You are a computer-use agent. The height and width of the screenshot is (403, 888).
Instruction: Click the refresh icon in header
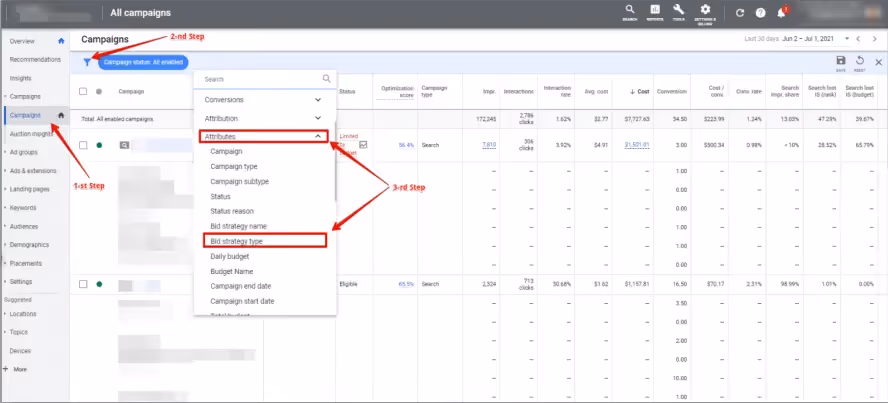[740, 13]
